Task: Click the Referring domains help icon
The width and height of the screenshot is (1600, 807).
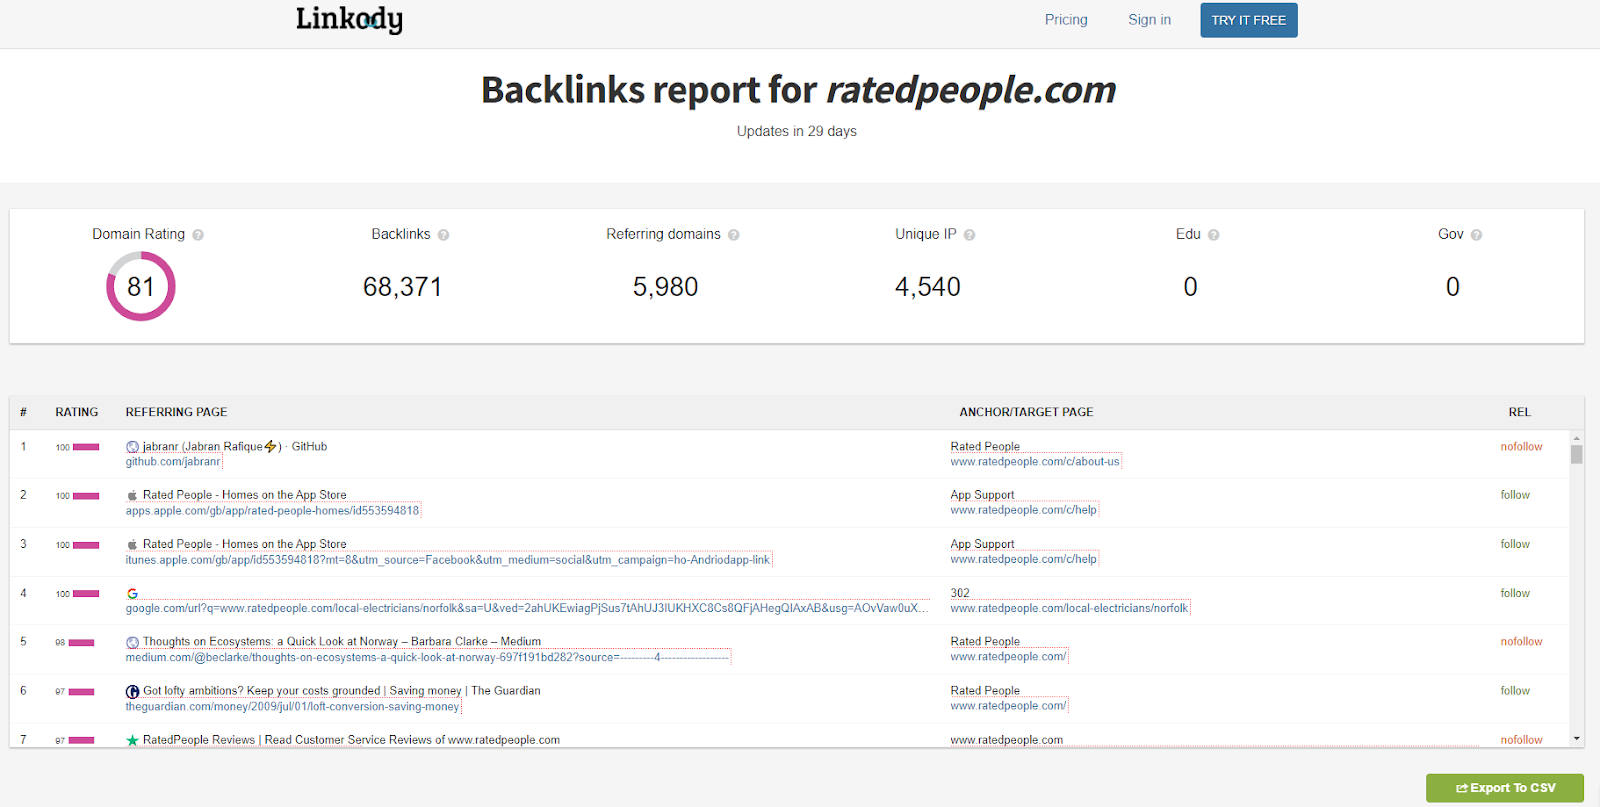Action: [733, 235]
